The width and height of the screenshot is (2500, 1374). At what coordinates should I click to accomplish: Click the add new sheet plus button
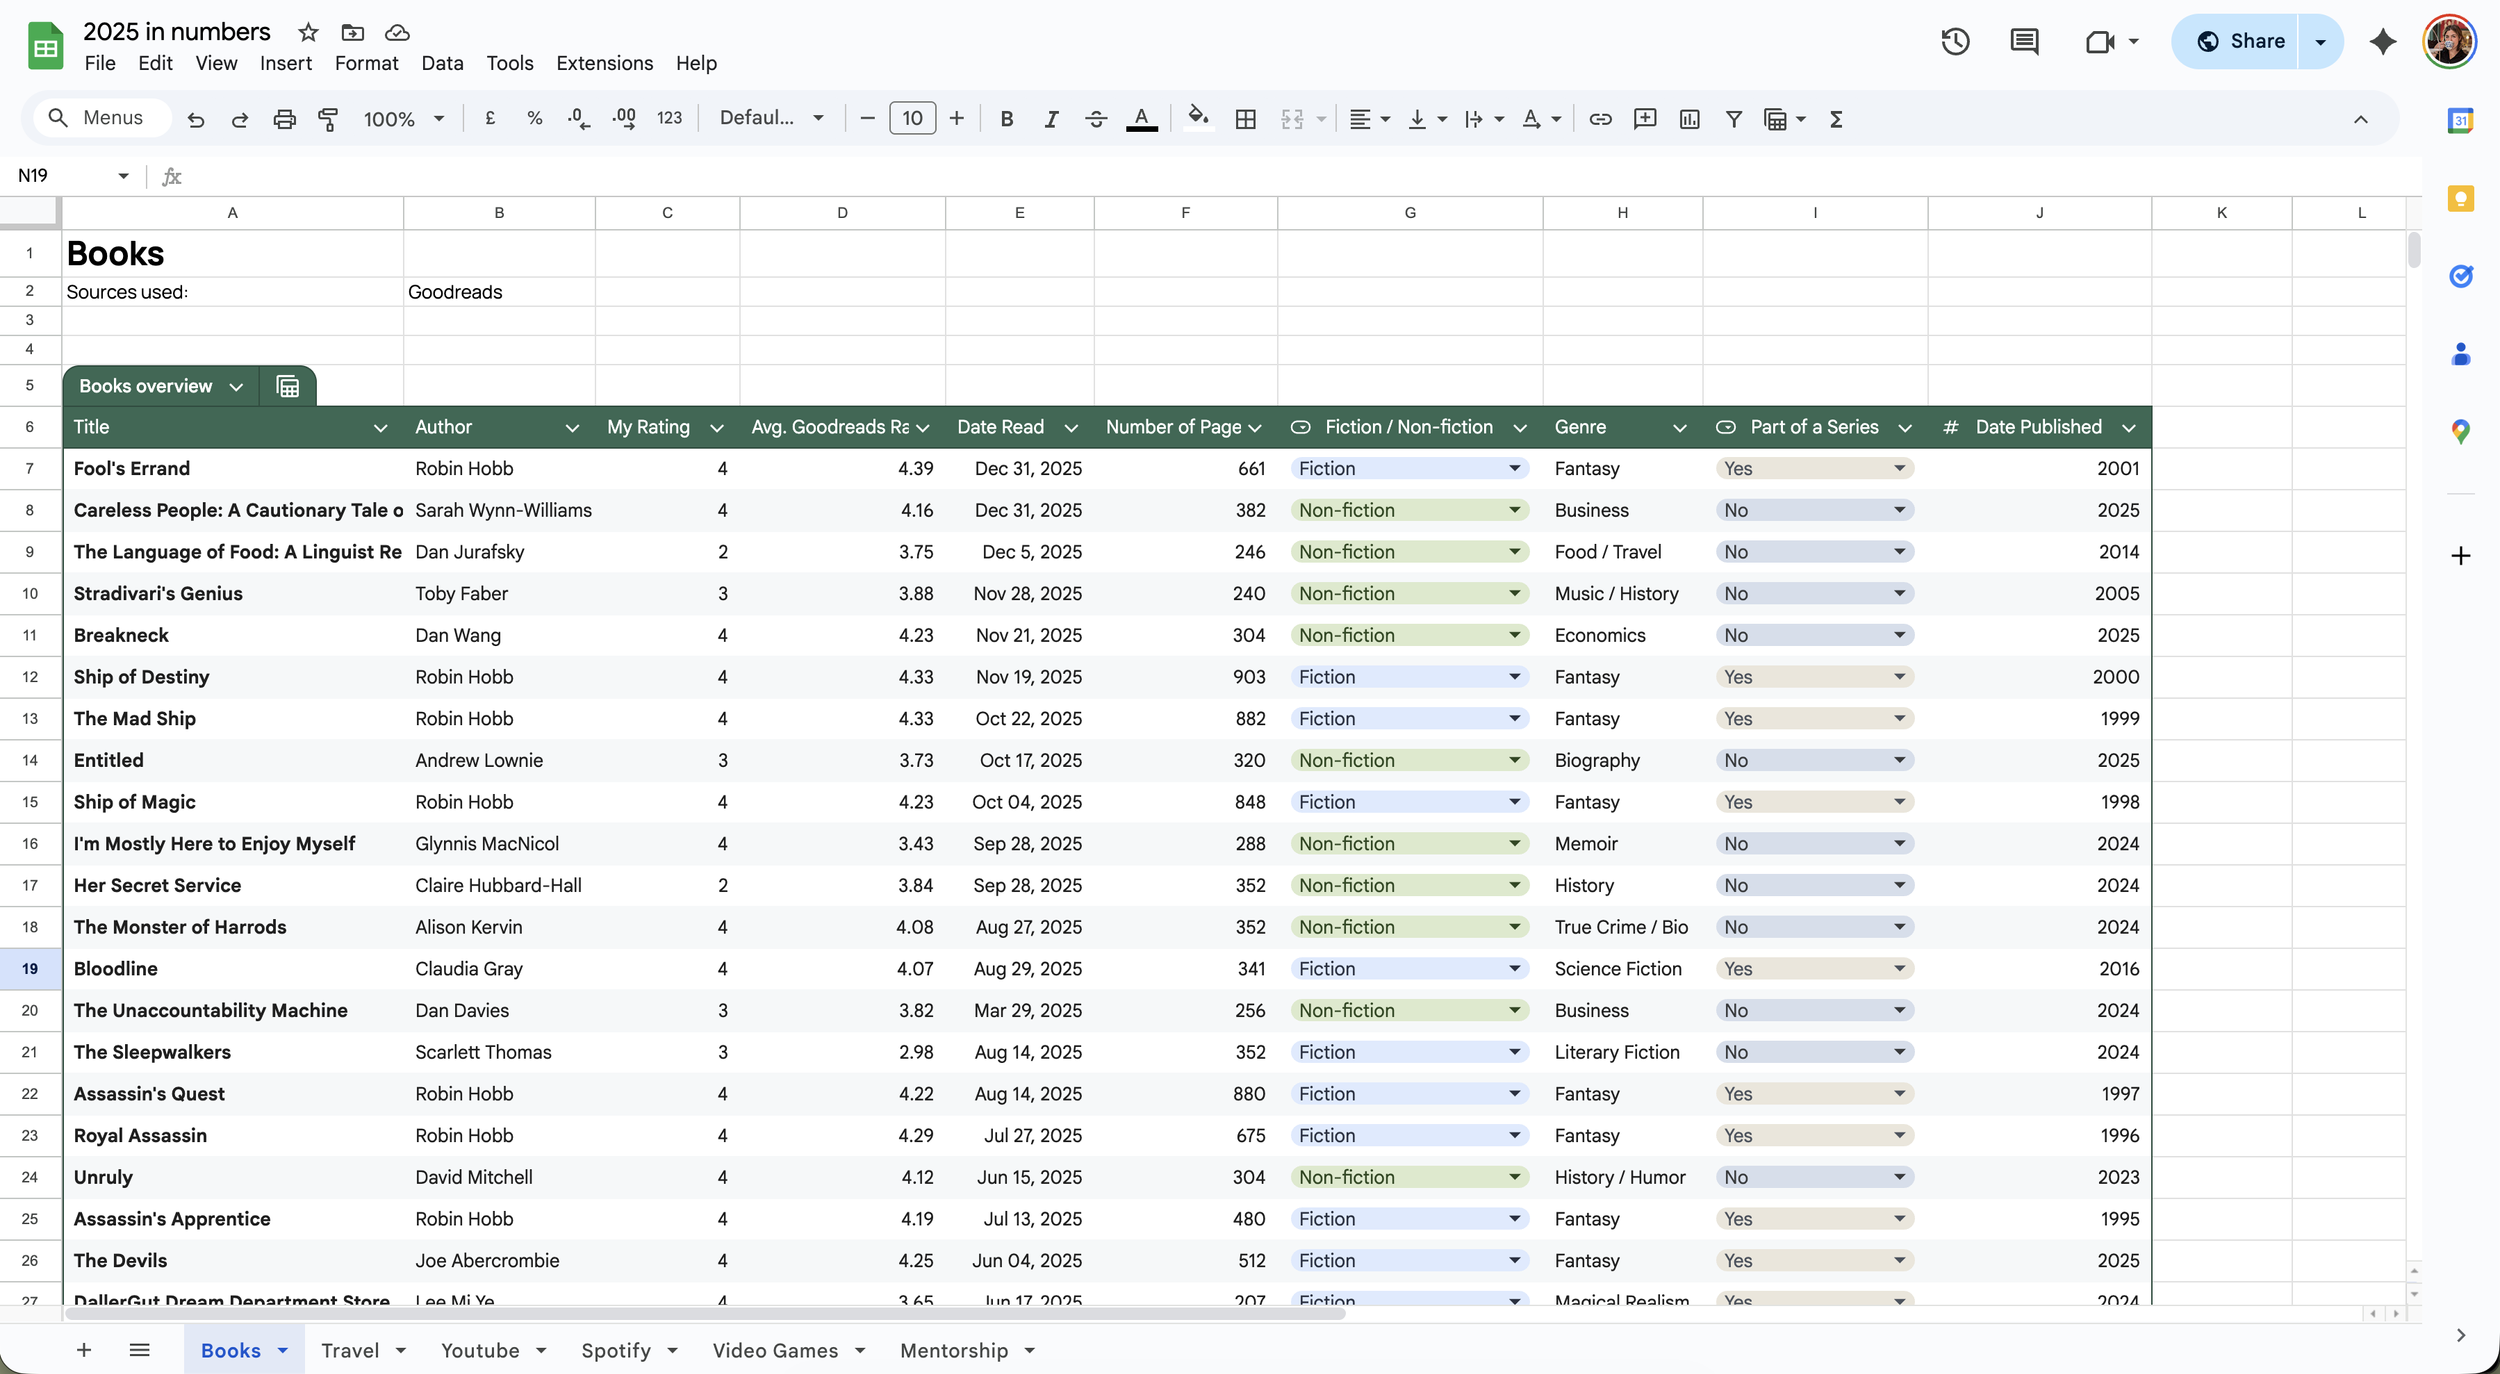tap(84, 1350)
